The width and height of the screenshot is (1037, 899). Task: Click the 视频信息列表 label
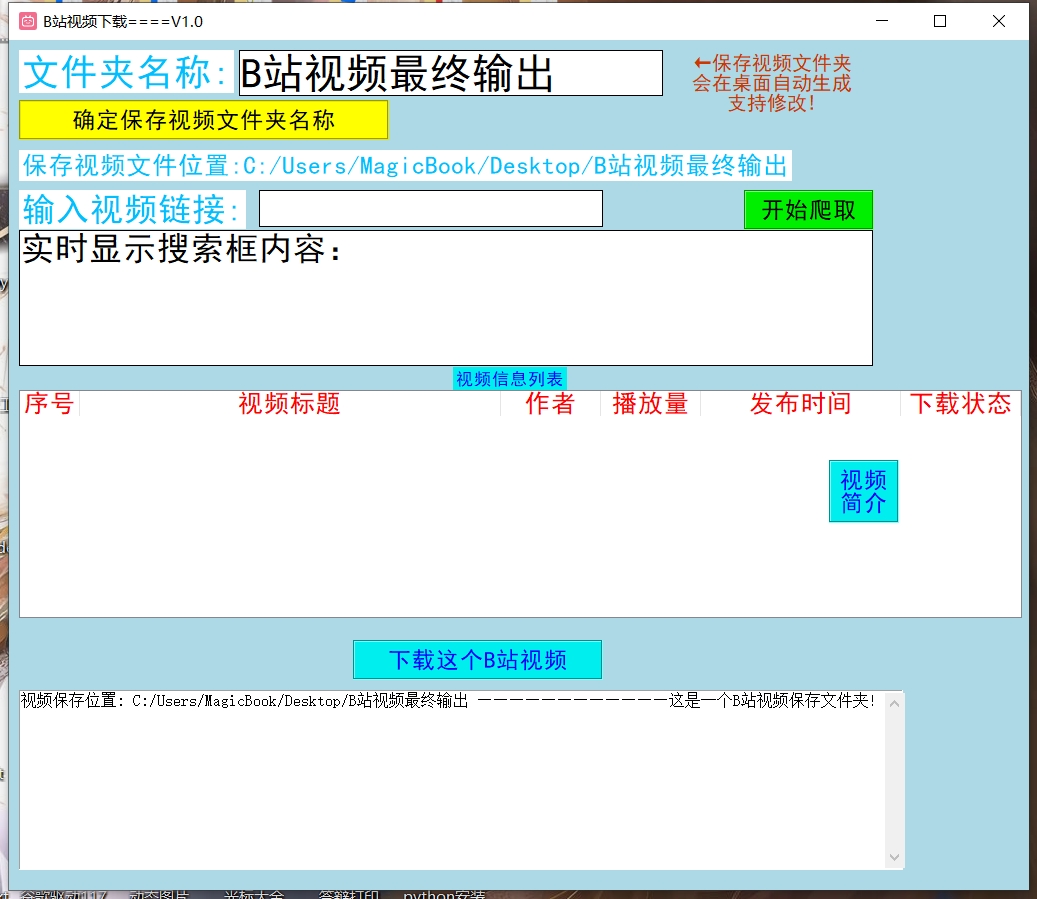point(509,378)
